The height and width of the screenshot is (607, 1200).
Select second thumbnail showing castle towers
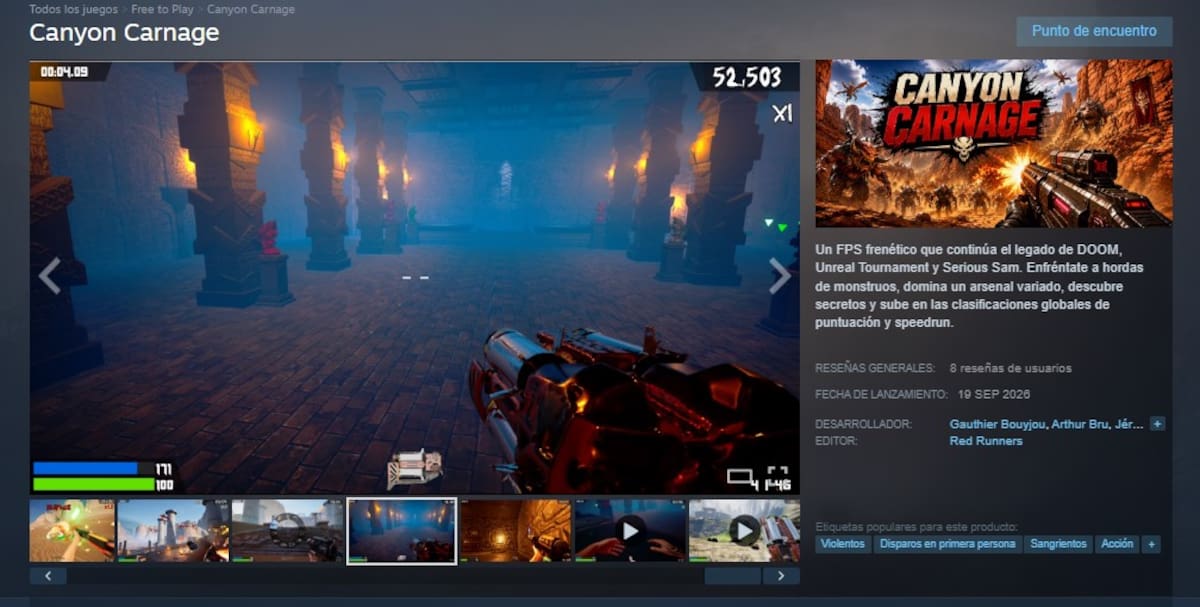[x=173, y=530]
